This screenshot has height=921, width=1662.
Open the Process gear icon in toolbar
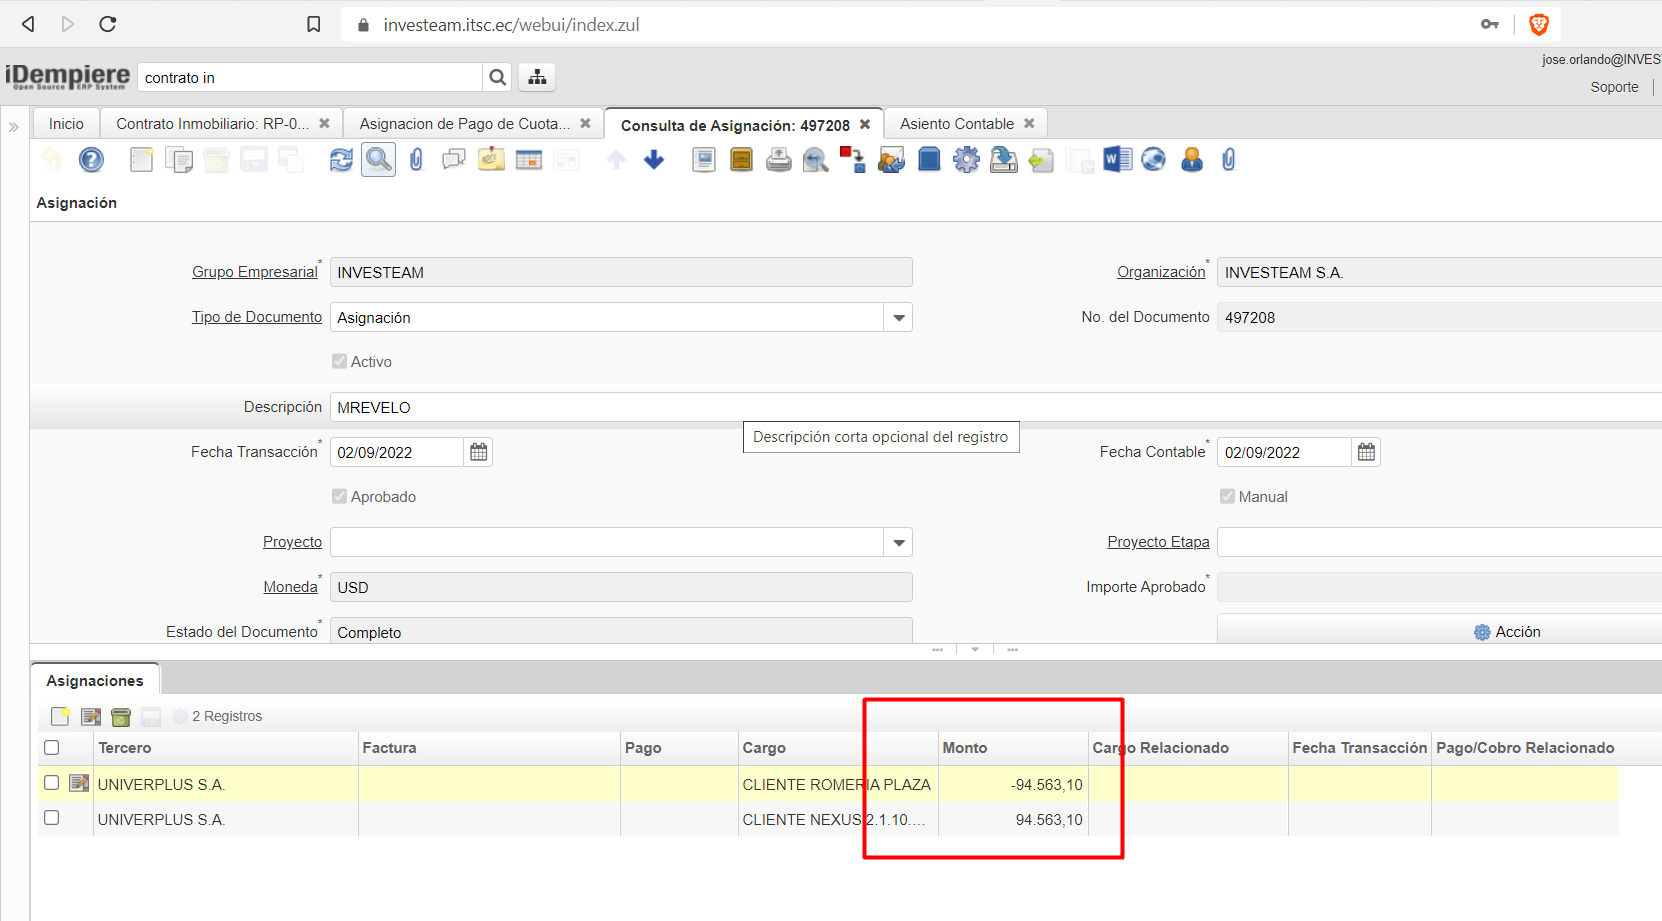point(966,160)
